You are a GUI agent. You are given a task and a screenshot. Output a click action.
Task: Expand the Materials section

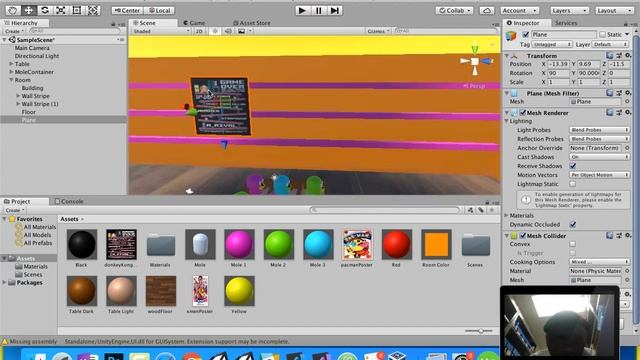click(507, 216)
